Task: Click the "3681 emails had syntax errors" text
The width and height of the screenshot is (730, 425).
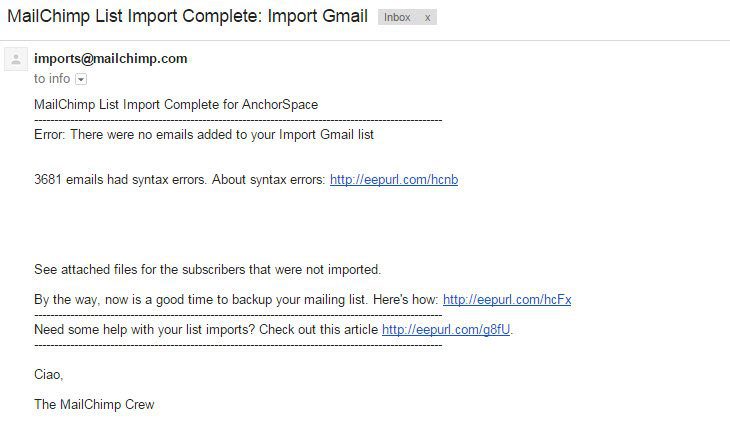Action: point(179,180)
